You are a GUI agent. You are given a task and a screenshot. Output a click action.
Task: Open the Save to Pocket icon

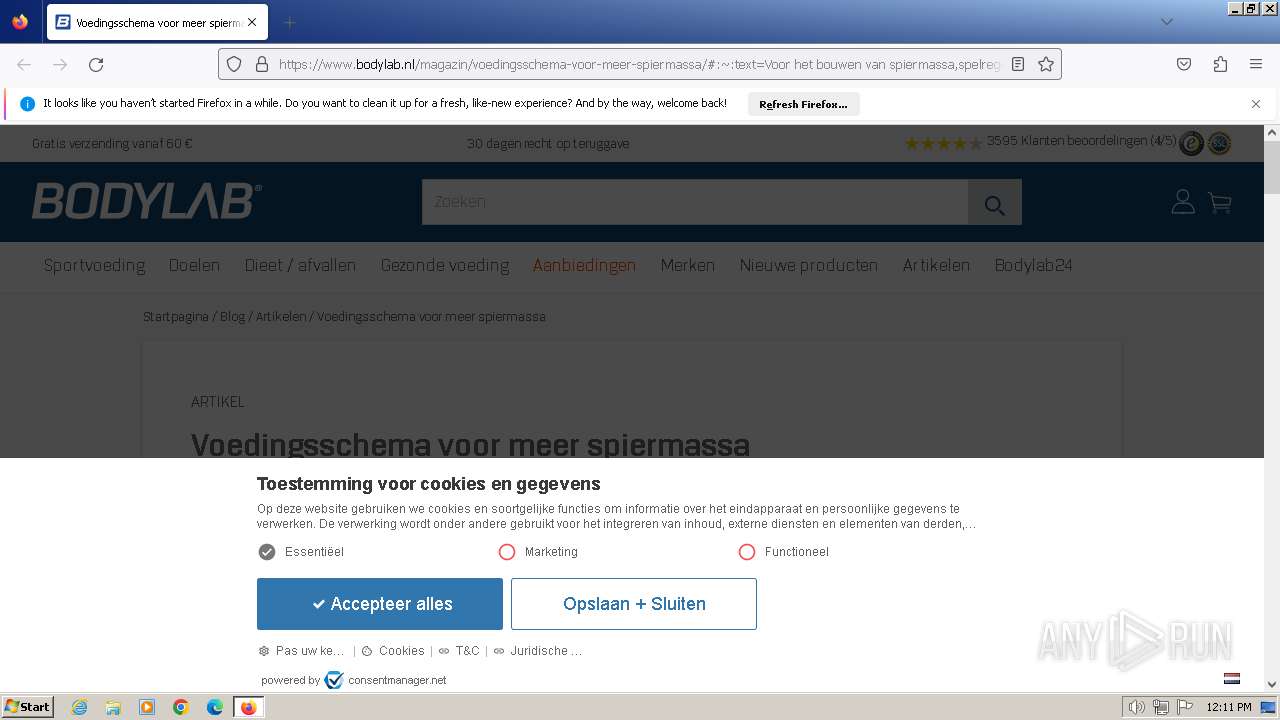tap(1184, 64)
